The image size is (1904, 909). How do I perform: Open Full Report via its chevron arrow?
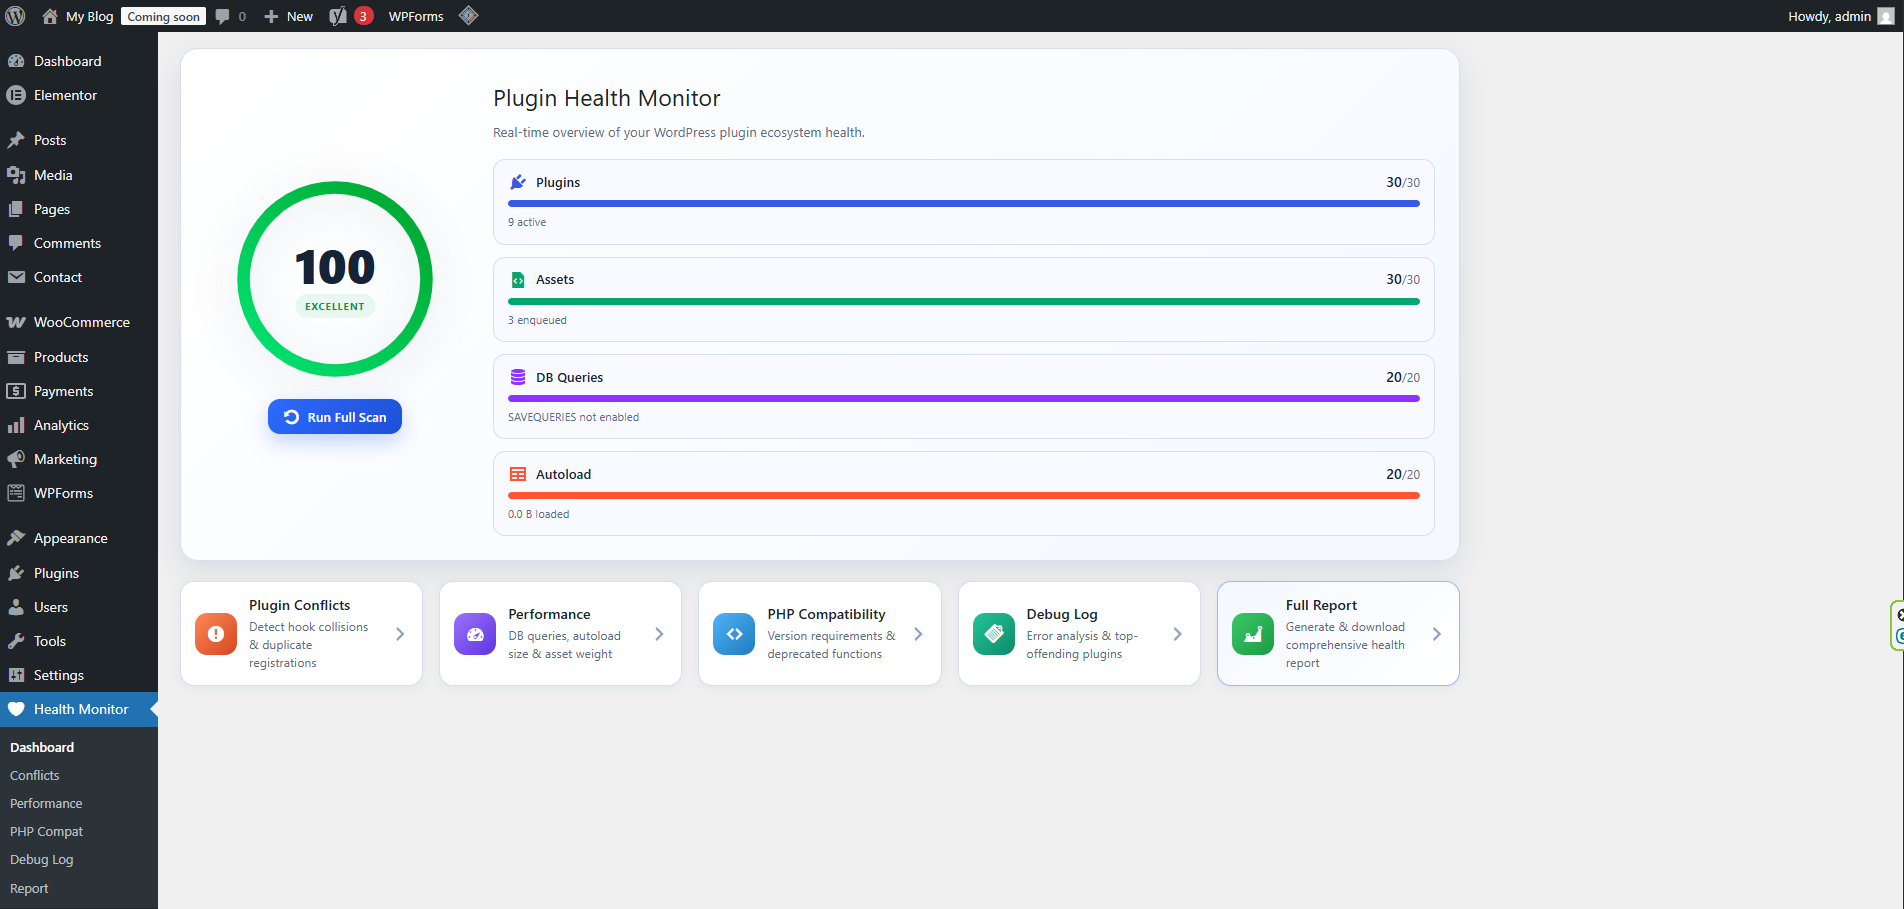(x=1436, y=634)
